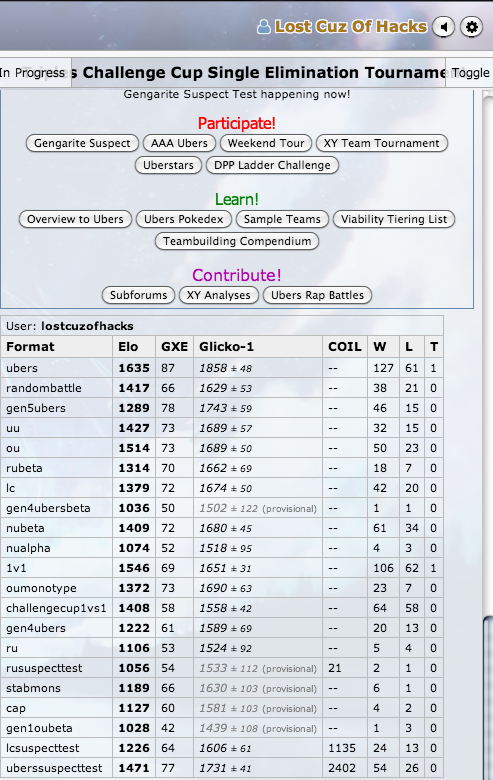This screenshot has width=493, height=780.
Task: Select the stabmons format cell
Action: (x=57, y=688)
